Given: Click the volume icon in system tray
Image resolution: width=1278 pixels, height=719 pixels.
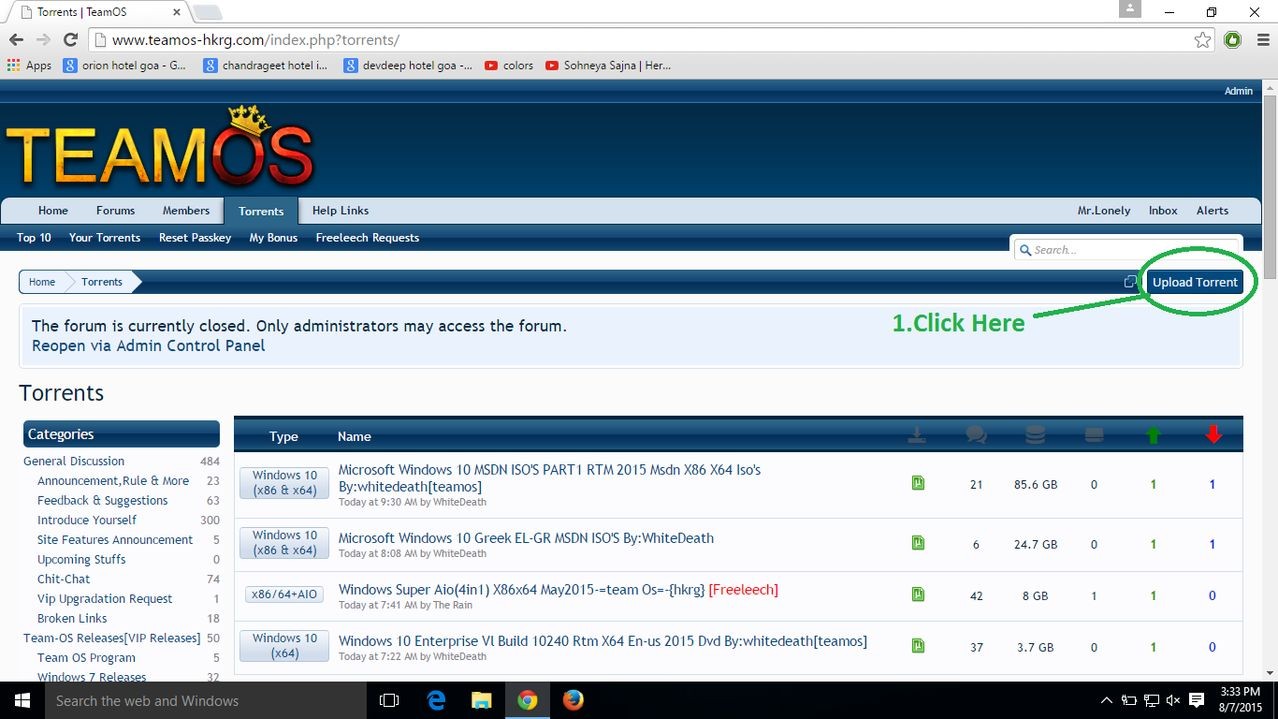Looking at the screenshot, I should click(x=1173, y=701).
